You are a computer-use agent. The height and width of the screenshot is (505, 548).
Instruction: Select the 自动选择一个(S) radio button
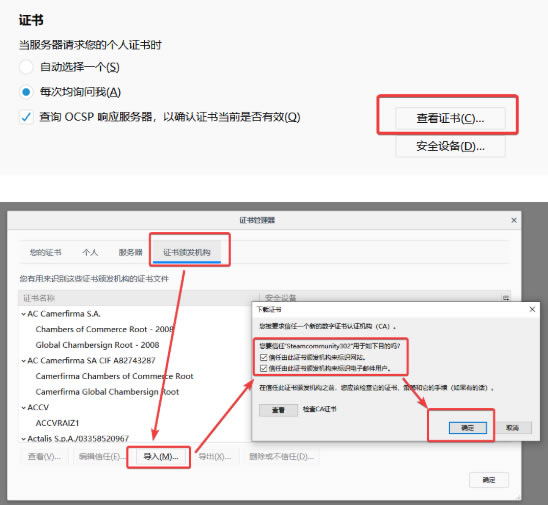[26, 67]
